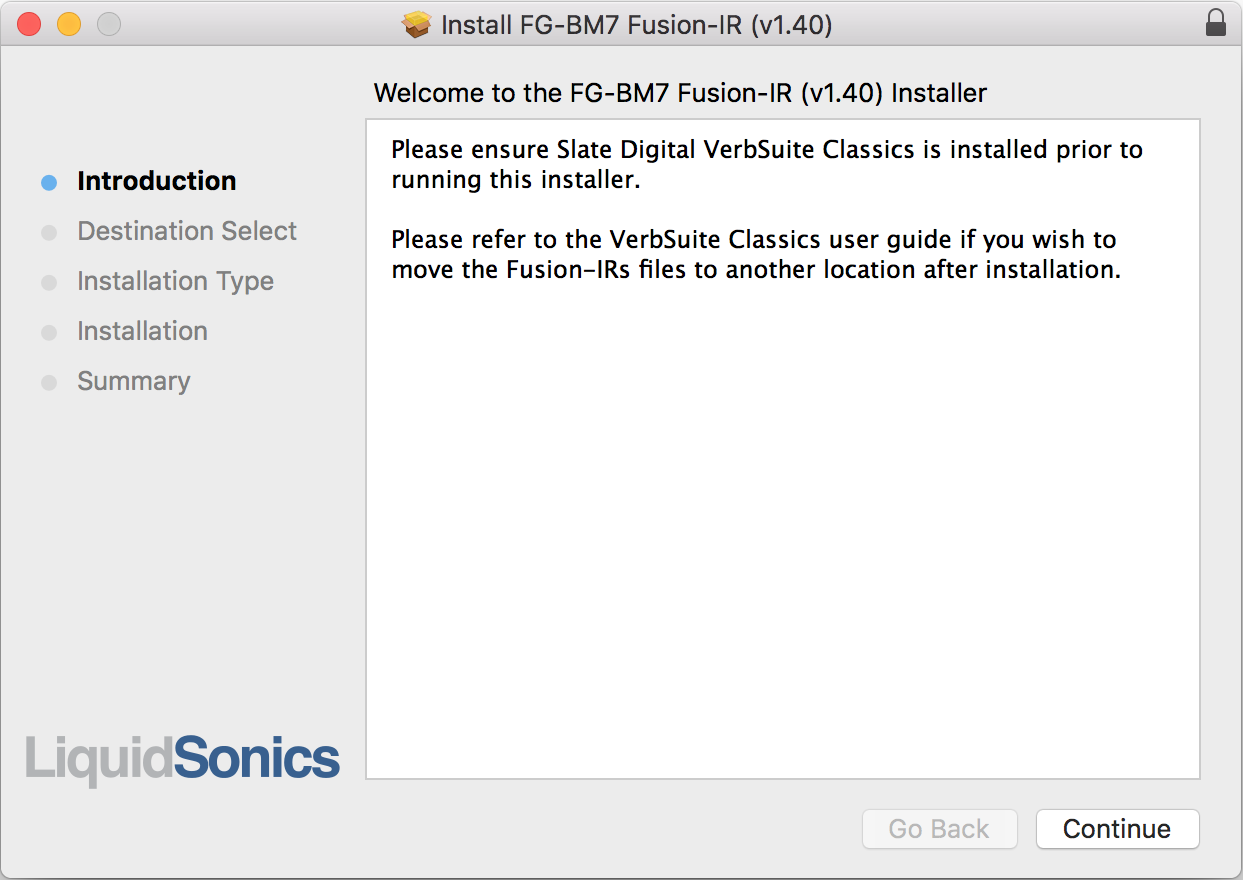The width and height of the screenshot is (1243, 880).
Task: Click the window title Install FG-BM7 Fusion-IR
Action: click(x=637, y=25)
